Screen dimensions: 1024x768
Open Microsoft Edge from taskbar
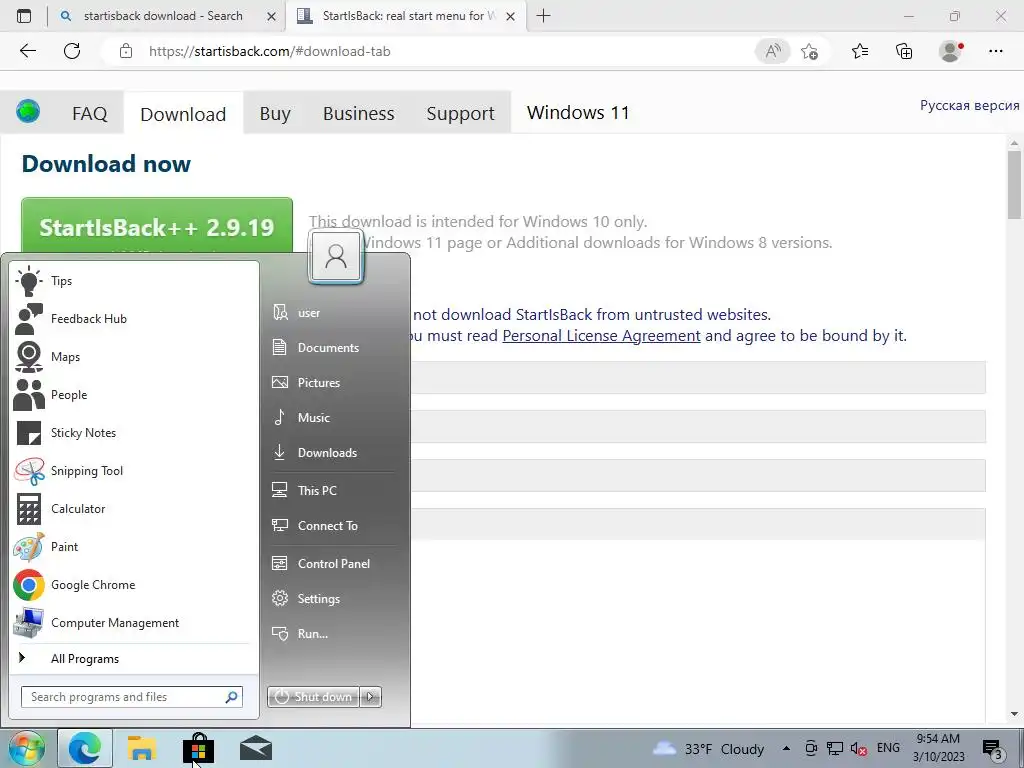click(85, 749)
